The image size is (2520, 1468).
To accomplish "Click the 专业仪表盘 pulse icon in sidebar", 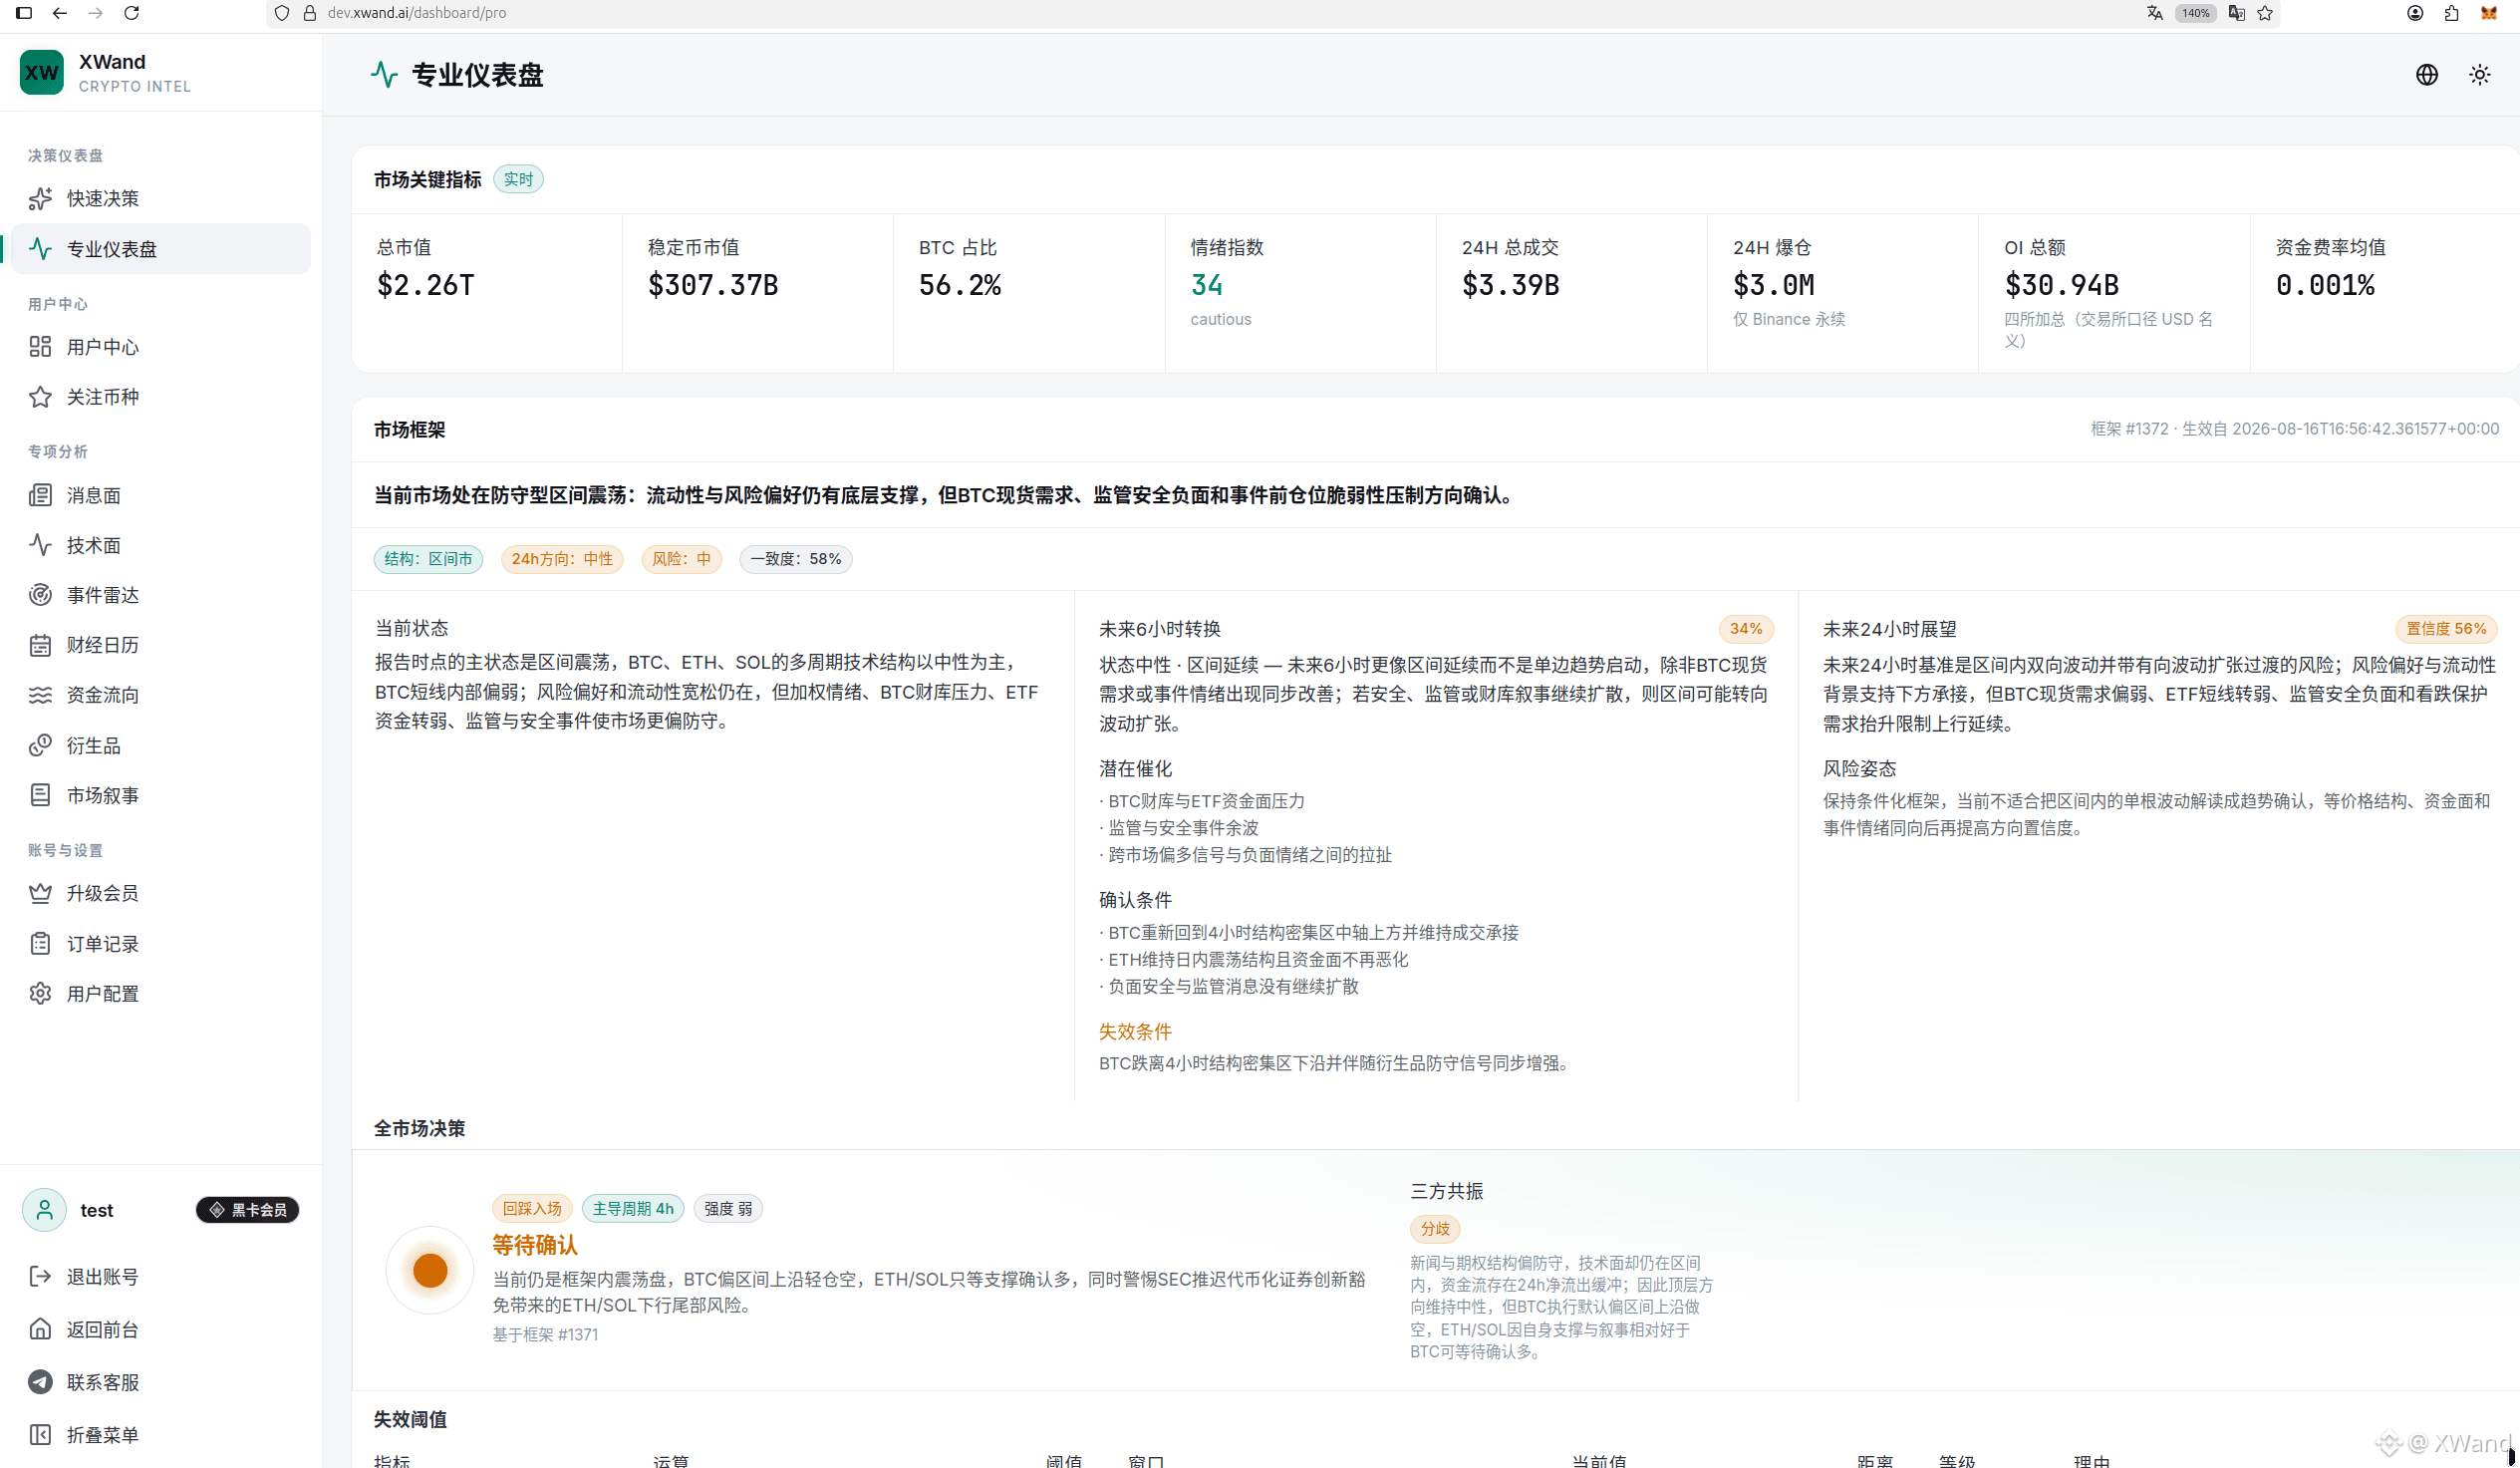I will (x=40, y=249).
